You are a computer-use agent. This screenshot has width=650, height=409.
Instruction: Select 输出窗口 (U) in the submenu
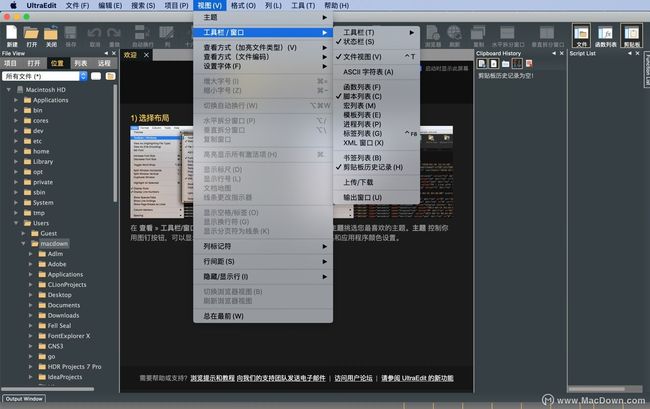376,198
